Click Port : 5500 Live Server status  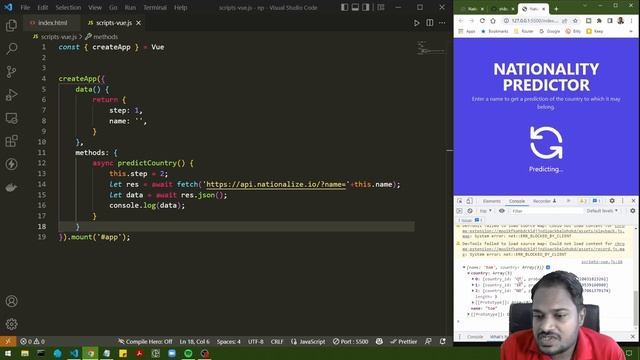click(350, 341)
